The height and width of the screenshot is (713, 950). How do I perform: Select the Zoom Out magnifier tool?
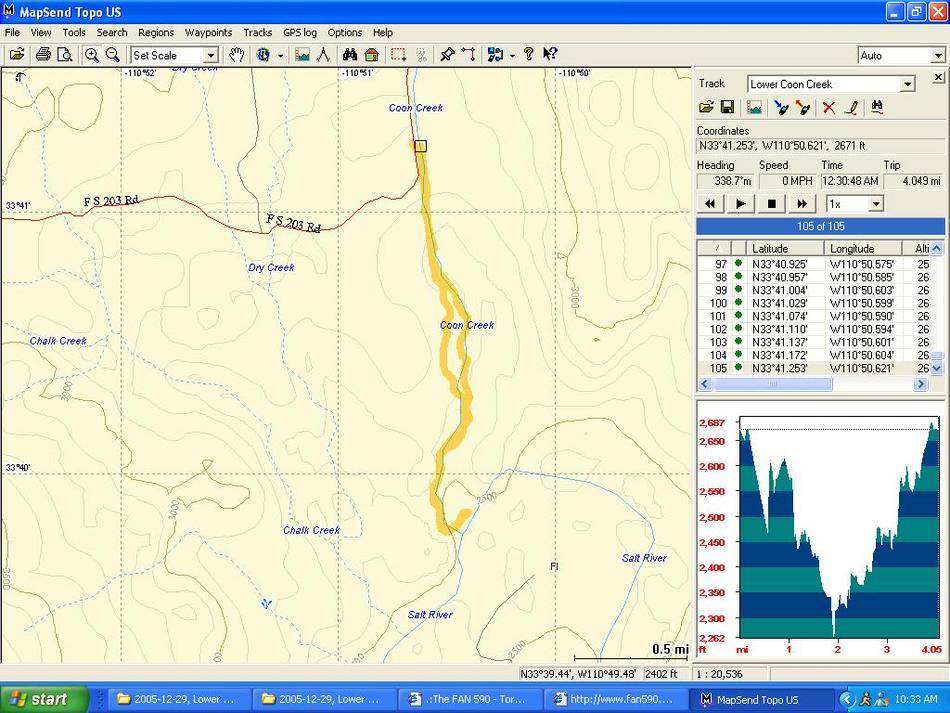click(113, 55)
